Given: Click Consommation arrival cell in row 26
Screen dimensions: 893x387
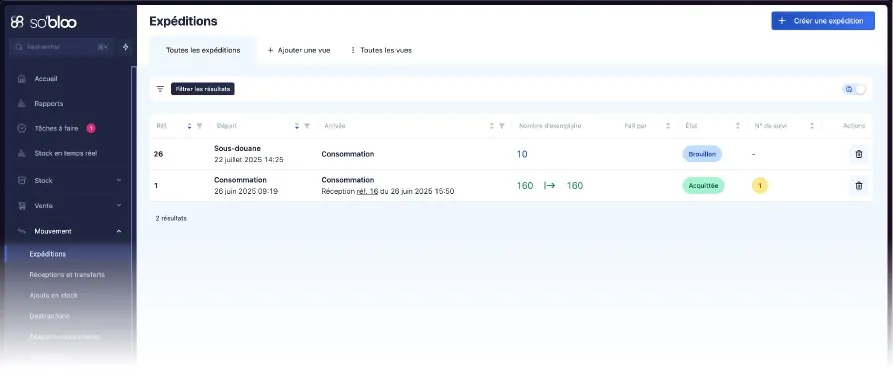Looking at the screenshot, I should tap(348, 154).
